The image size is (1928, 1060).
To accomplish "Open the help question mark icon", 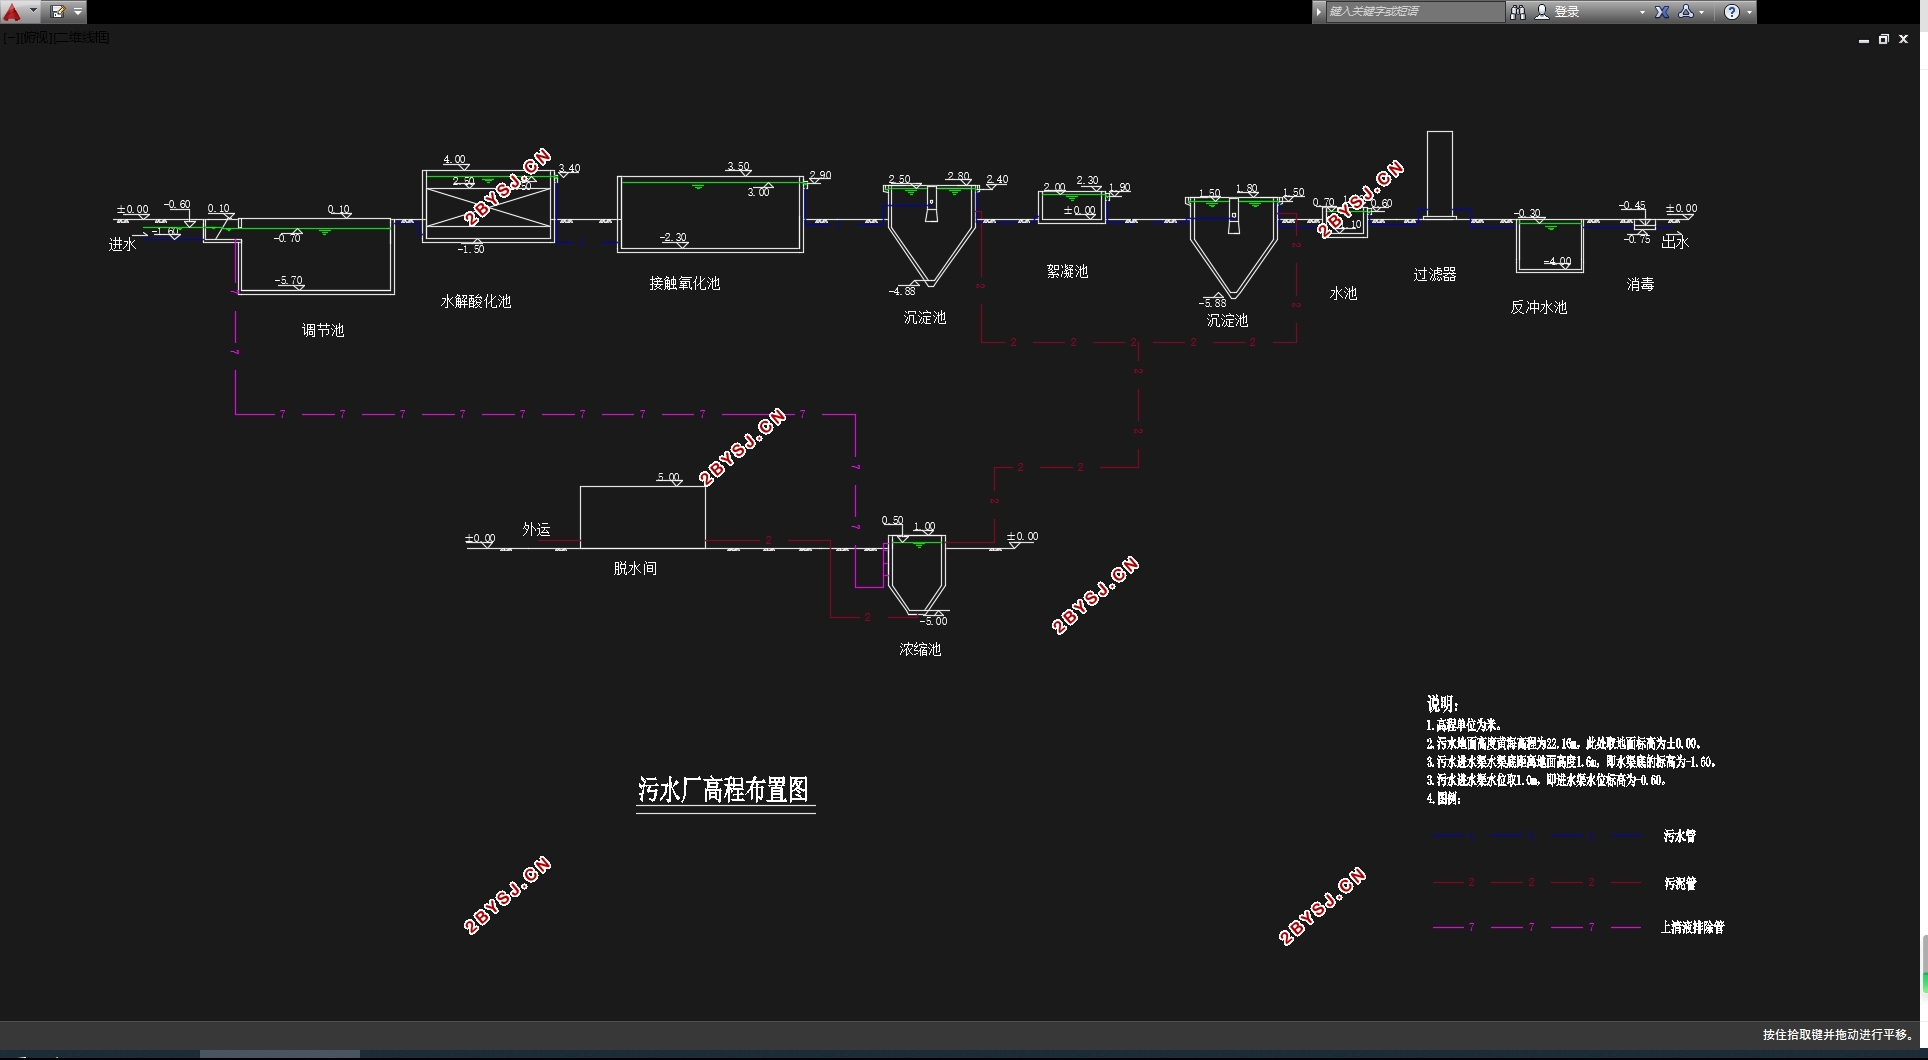I will (1732, 12).
